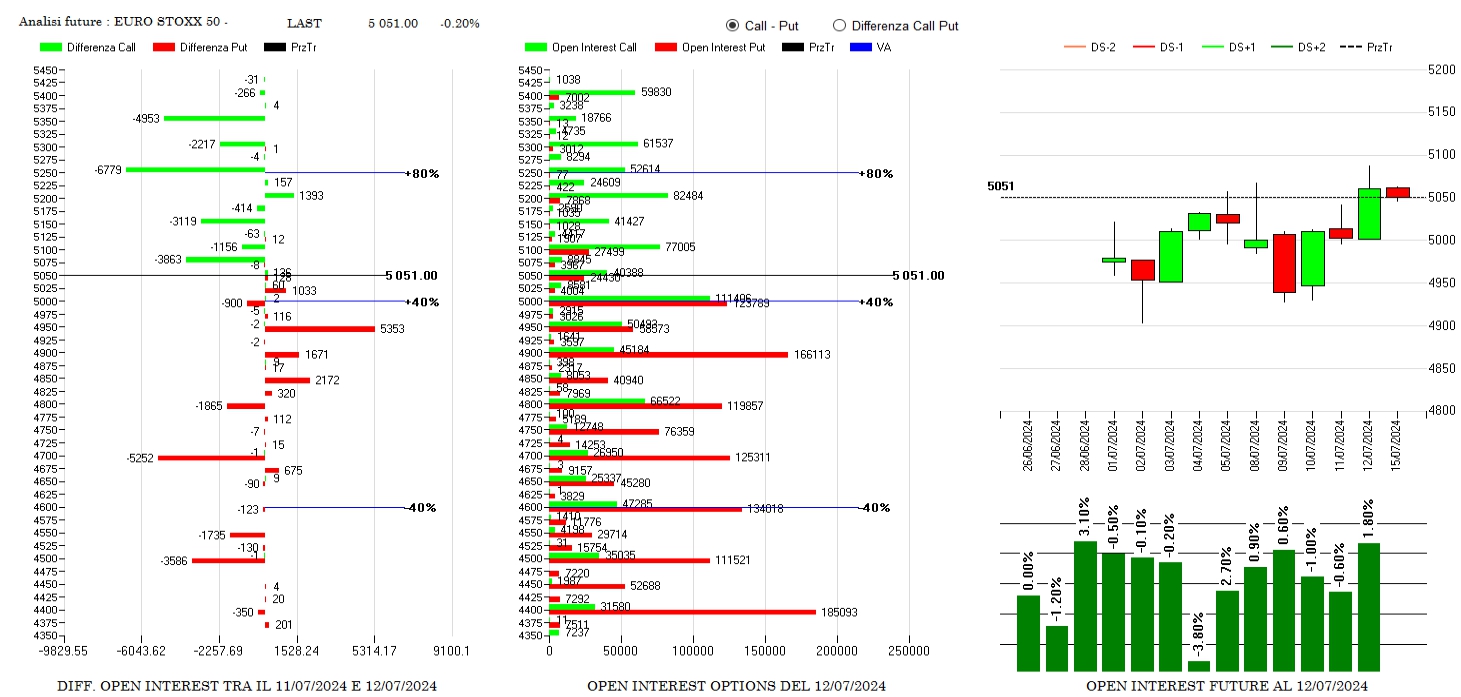
Task: Click the '-4953' call difference value
Action: 146,119
